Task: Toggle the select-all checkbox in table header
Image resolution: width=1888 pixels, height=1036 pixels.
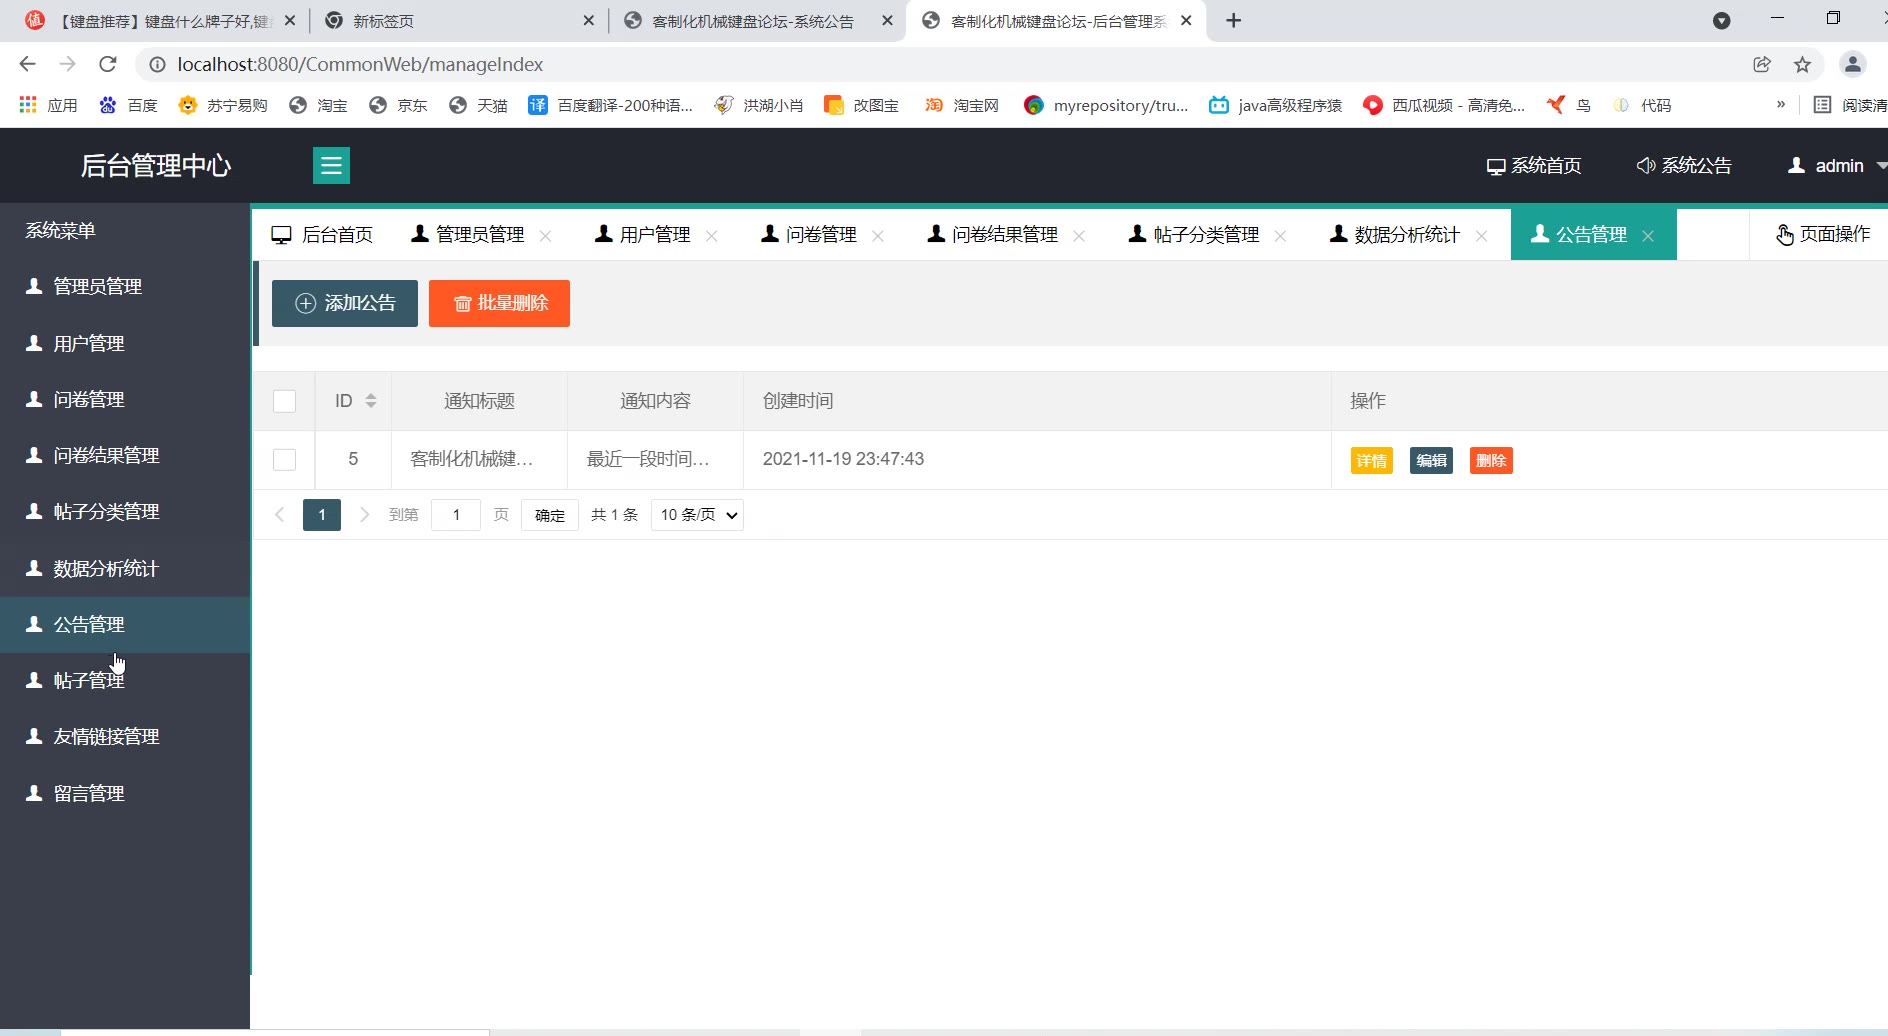Action: pyautogui.click(x=285, y=401)
